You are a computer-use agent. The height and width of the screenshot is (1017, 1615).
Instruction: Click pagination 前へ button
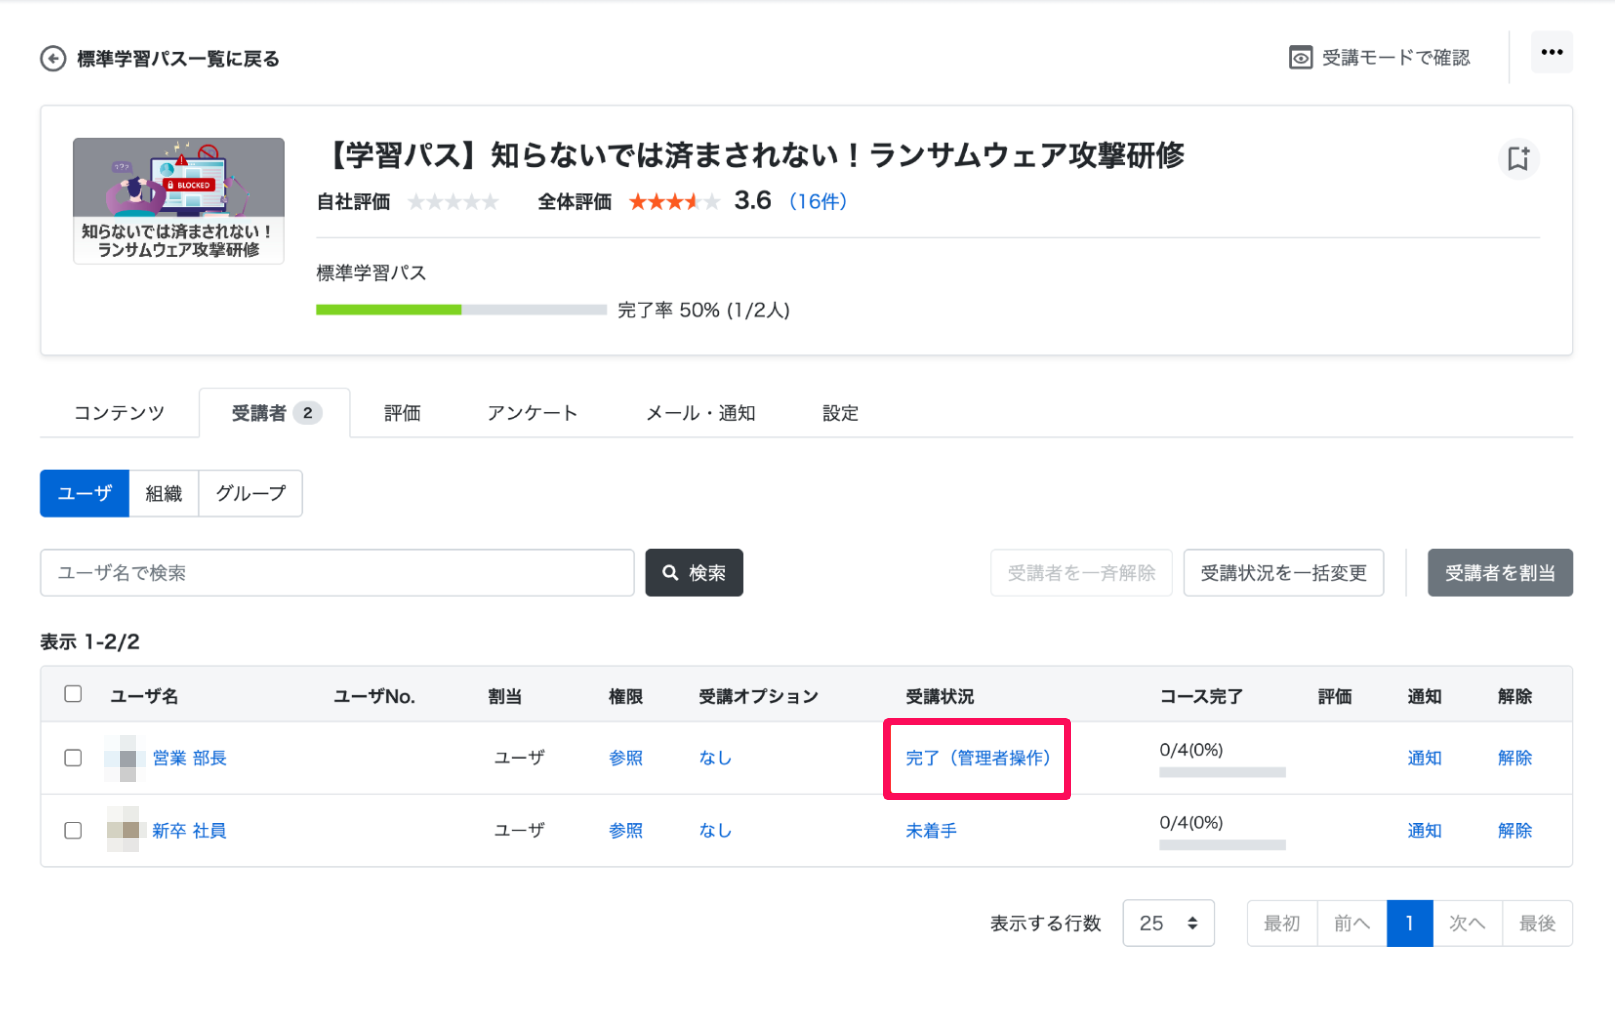pos(1352,923)
